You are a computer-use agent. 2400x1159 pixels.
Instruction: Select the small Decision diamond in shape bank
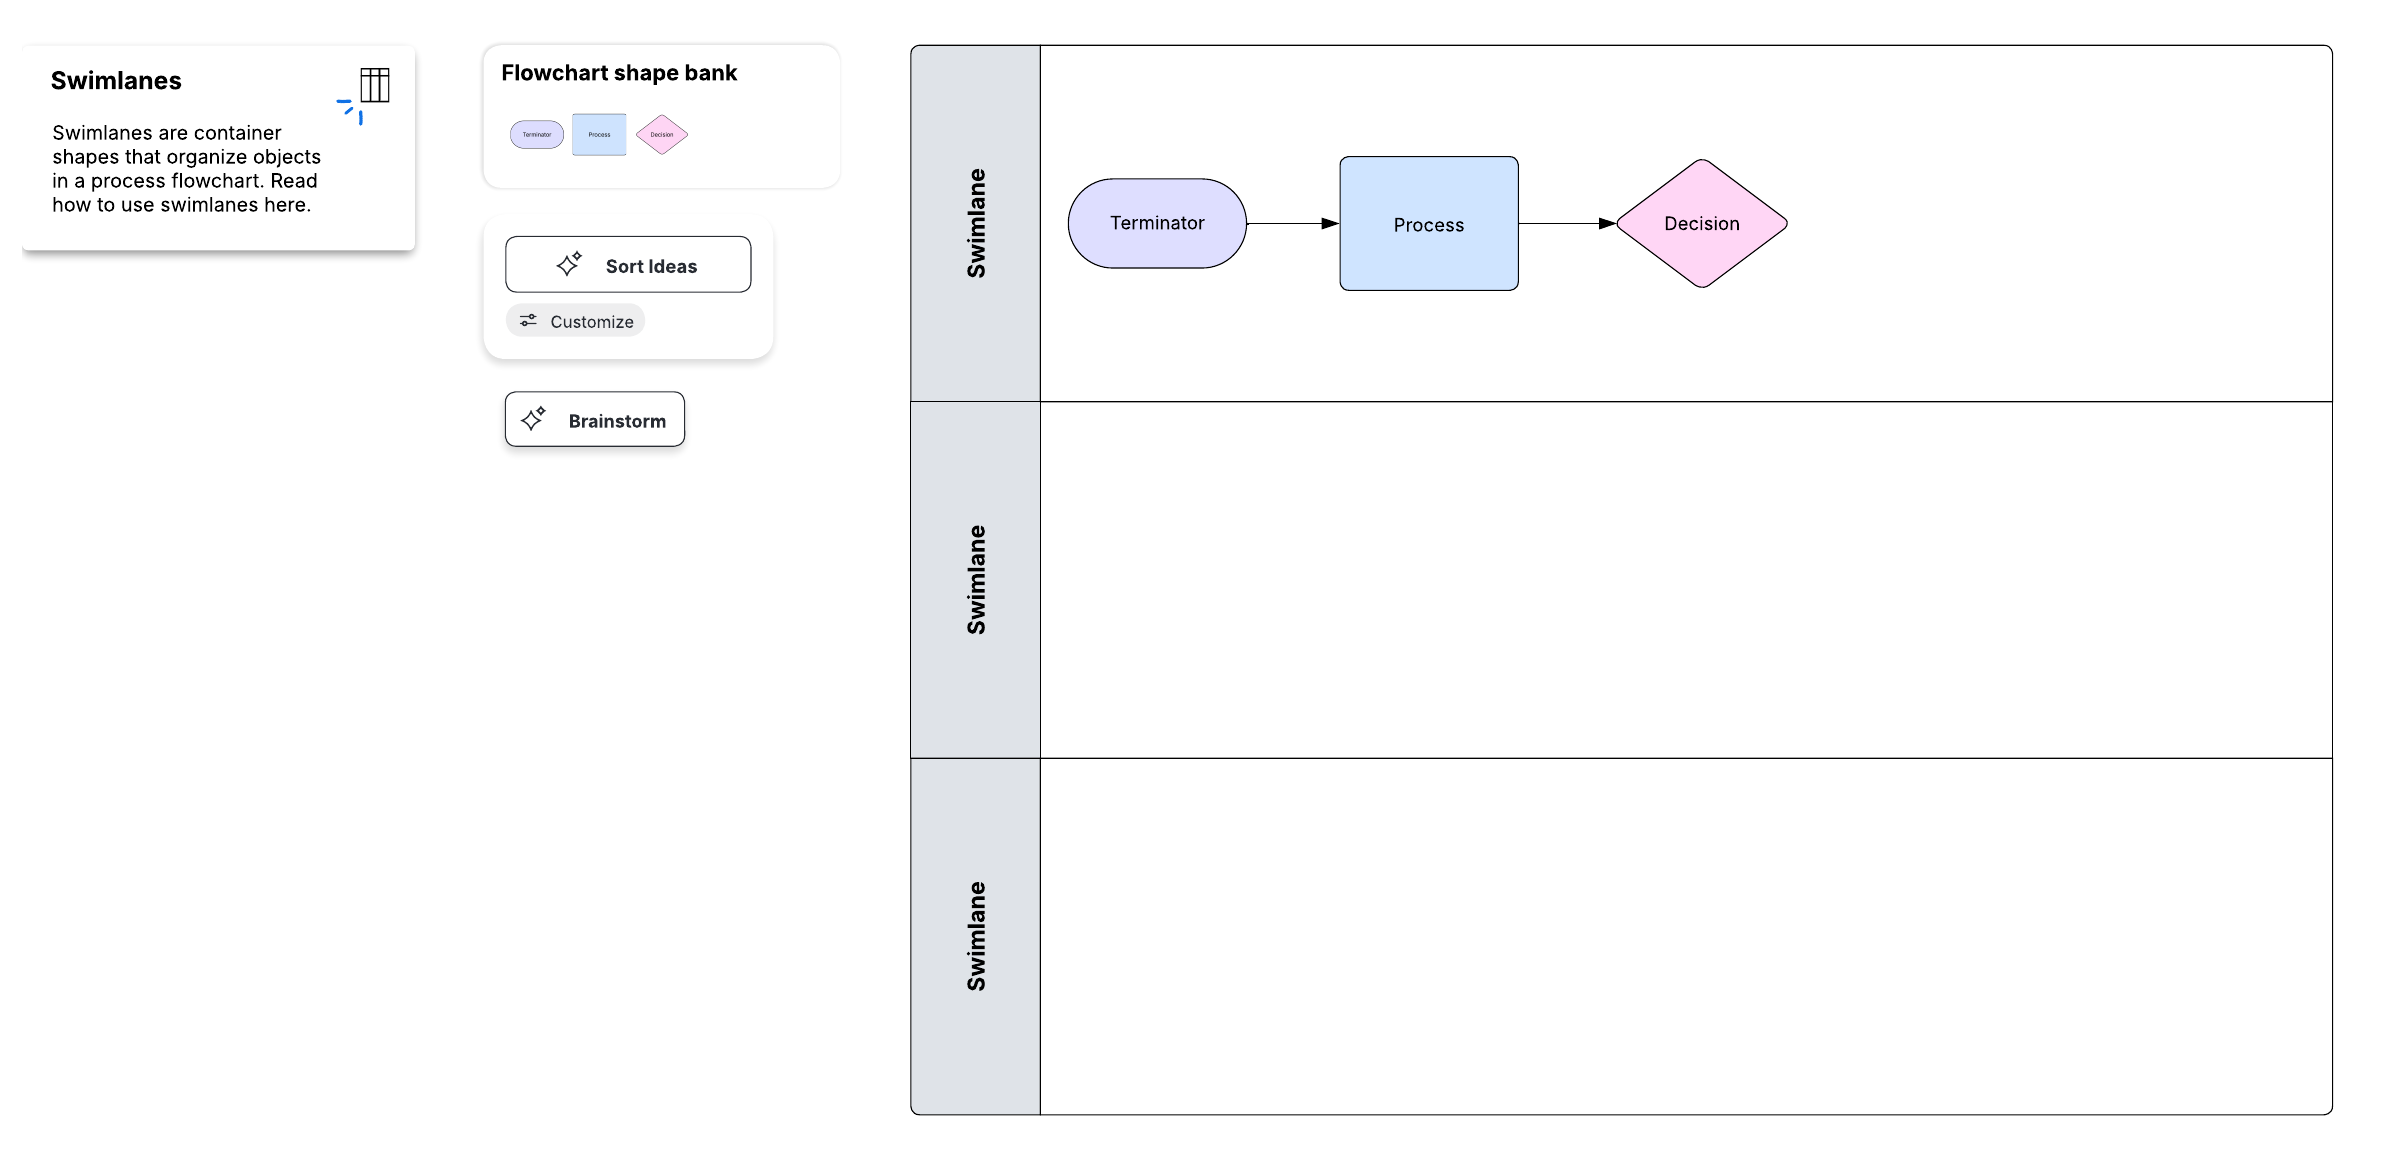coord(662,134)
